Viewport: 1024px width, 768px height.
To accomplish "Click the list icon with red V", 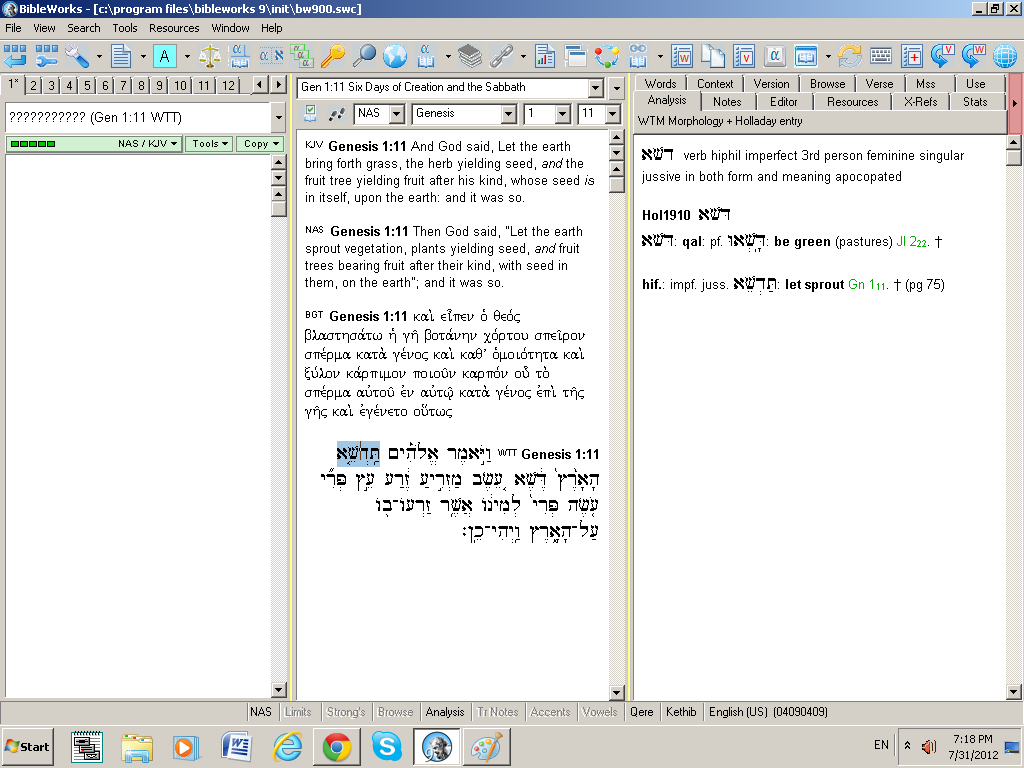I will tap(744, 56).
